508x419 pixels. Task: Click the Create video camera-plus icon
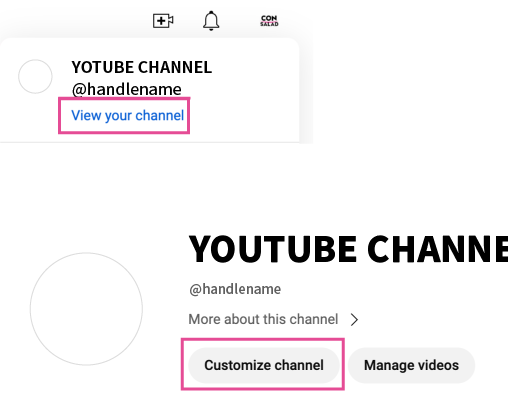pyautogui.click(x=163, y=21)
